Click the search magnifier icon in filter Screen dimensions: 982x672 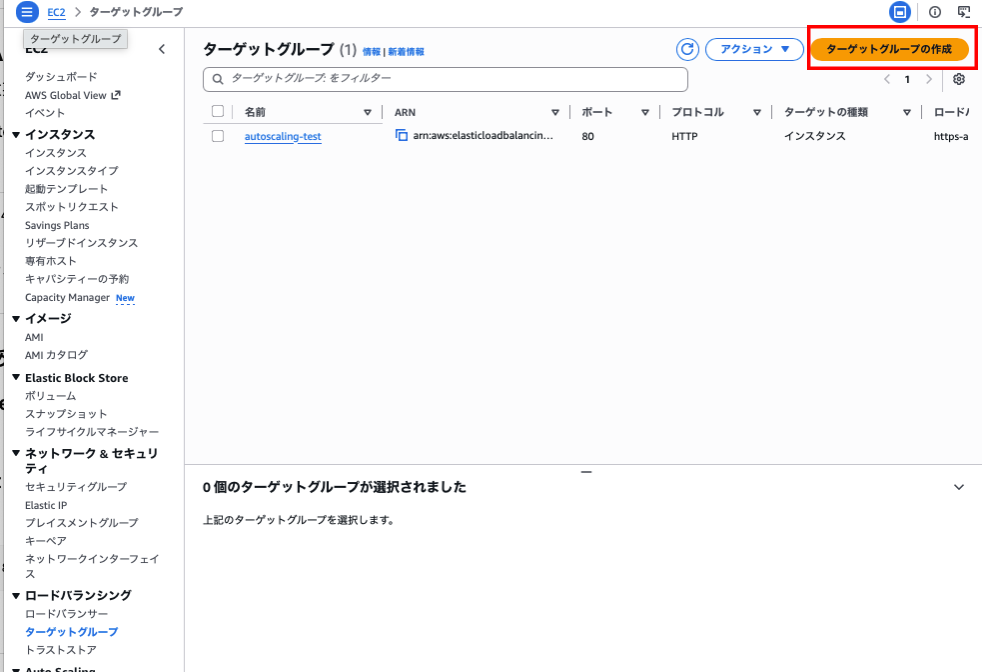pos(218,79)
